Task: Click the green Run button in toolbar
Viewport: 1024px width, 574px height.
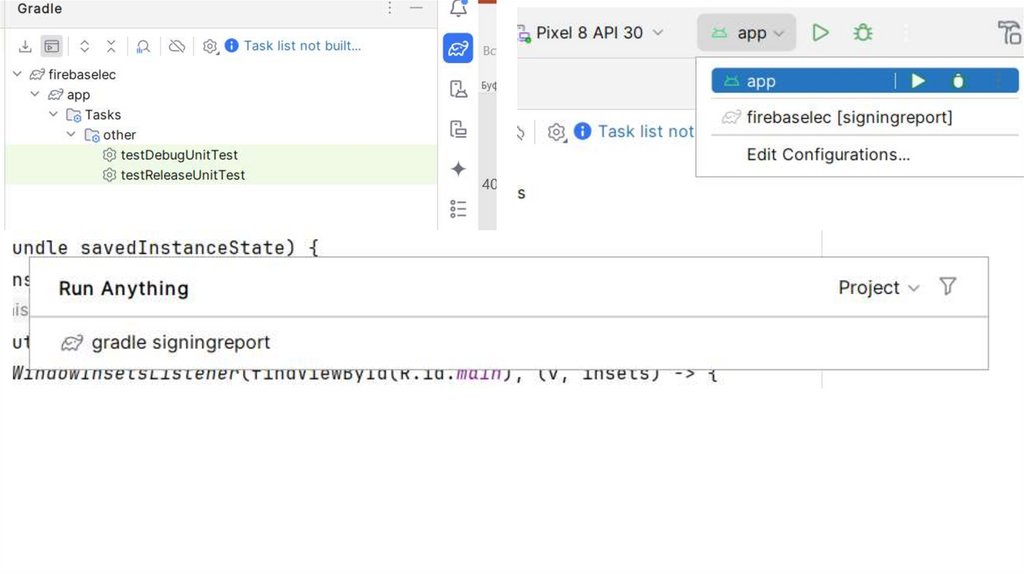Action: [x=820, y=33]
